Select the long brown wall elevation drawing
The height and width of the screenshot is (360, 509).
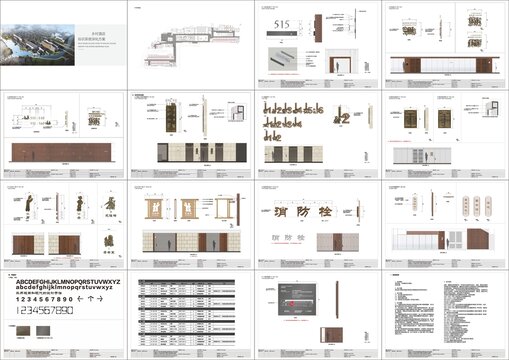[x=62, y=152]
